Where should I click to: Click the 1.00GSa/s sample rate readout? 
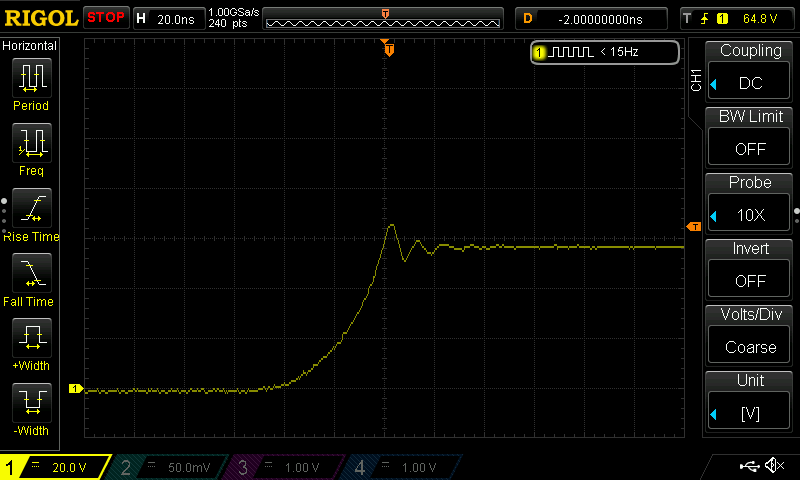[234, 12]
